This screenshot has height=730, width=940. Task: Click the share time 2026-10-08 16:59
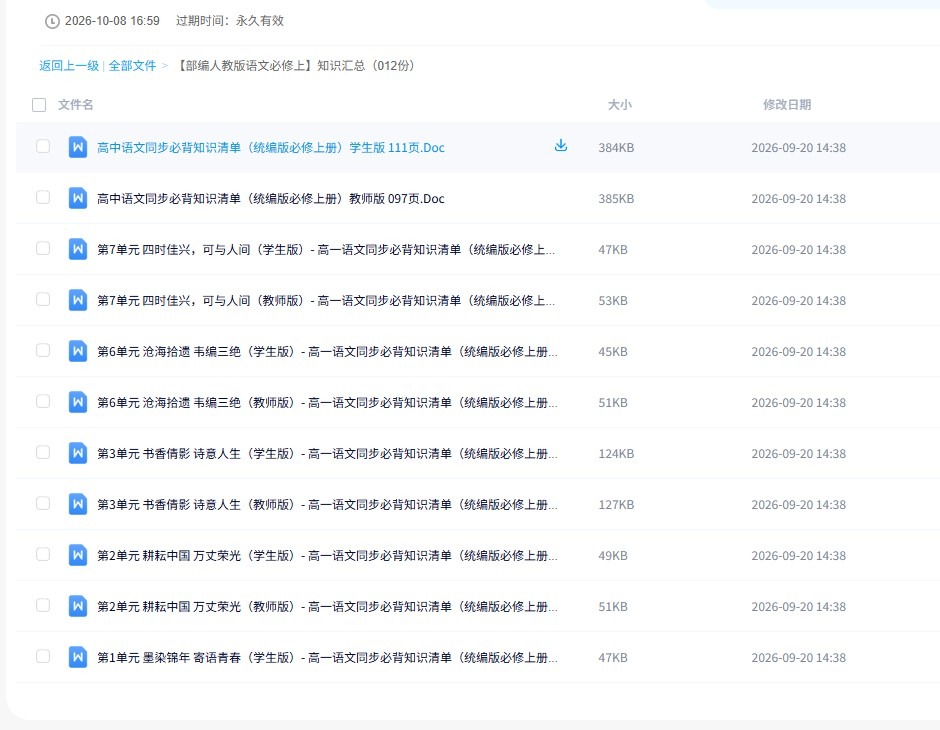tap(112, 21)
